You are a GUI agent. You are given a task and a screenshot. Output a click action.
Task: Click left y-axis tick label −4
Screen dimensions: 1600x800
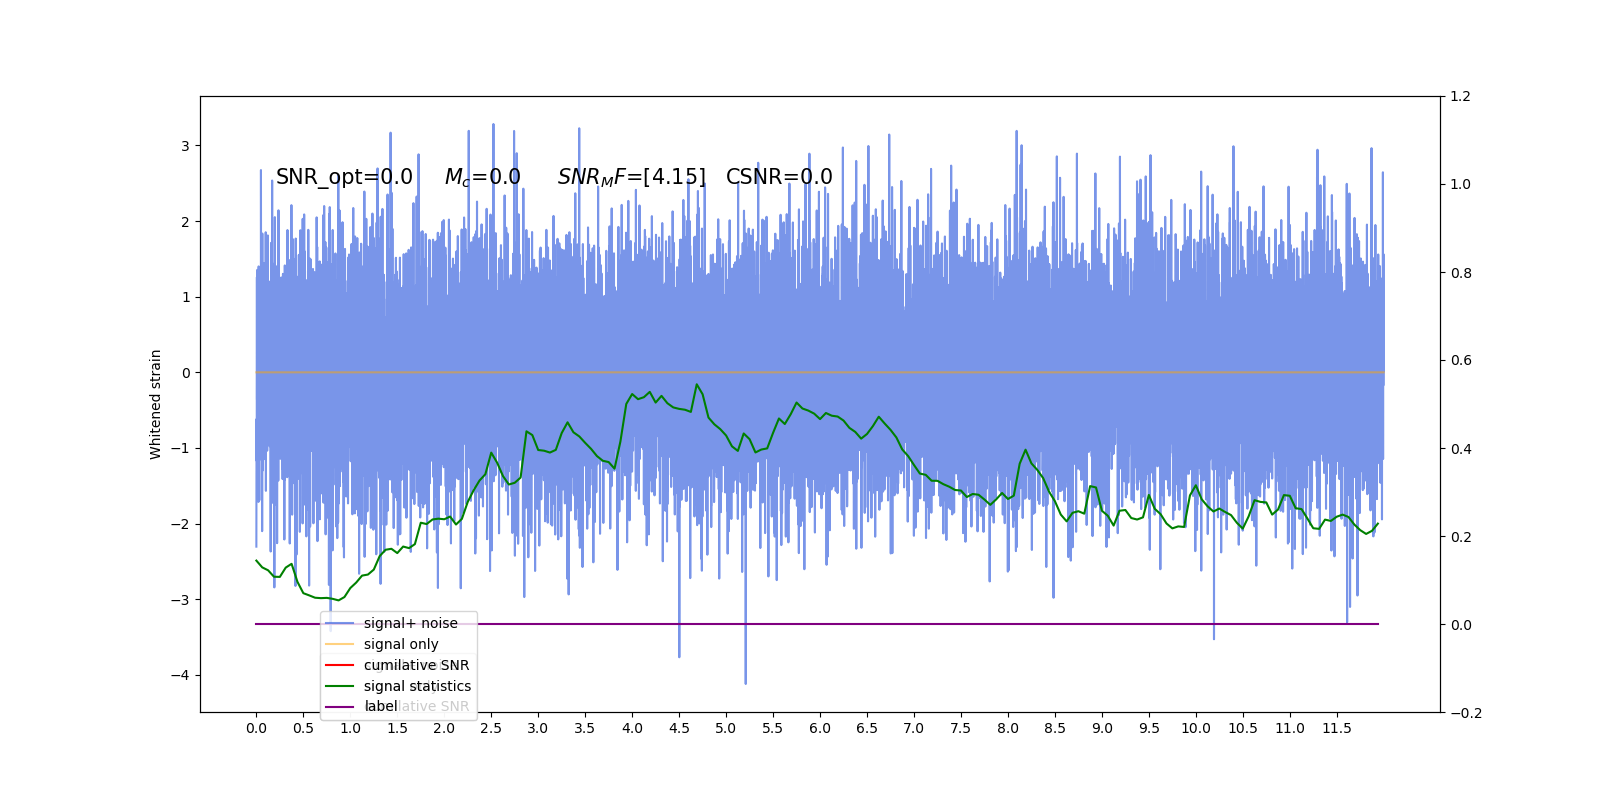180,676
